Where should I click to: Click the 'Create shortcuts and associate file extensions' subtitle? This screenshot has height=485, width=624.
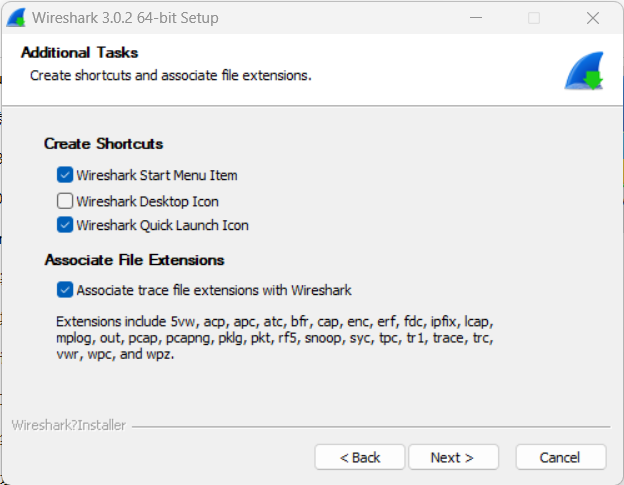pos(170,75)
